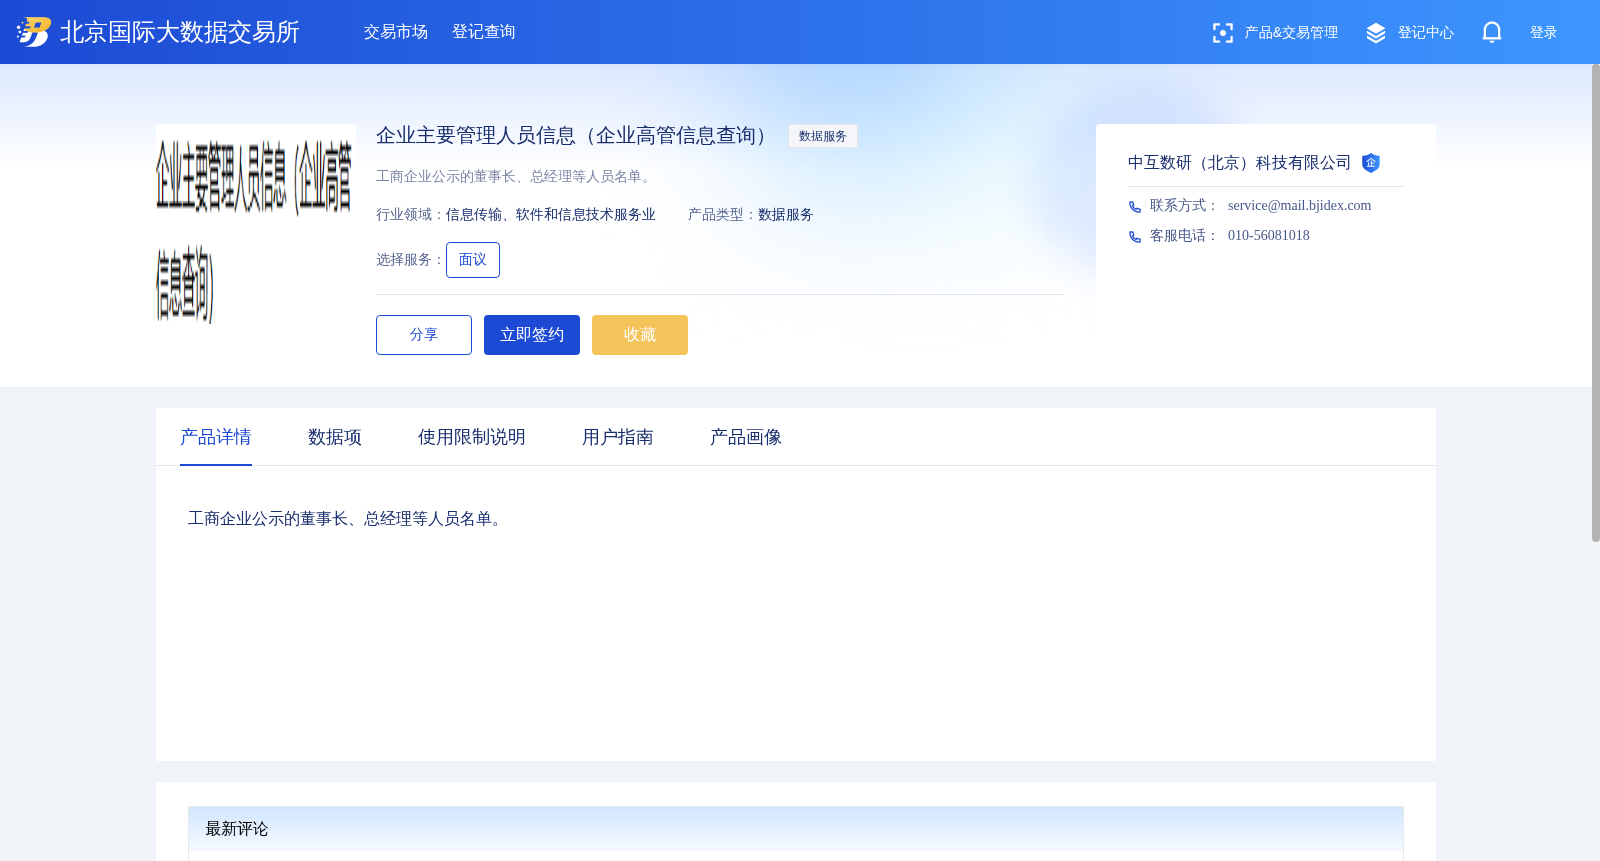
Task: Switch to 产品详情 tab
Action: (x=216, y=437)
